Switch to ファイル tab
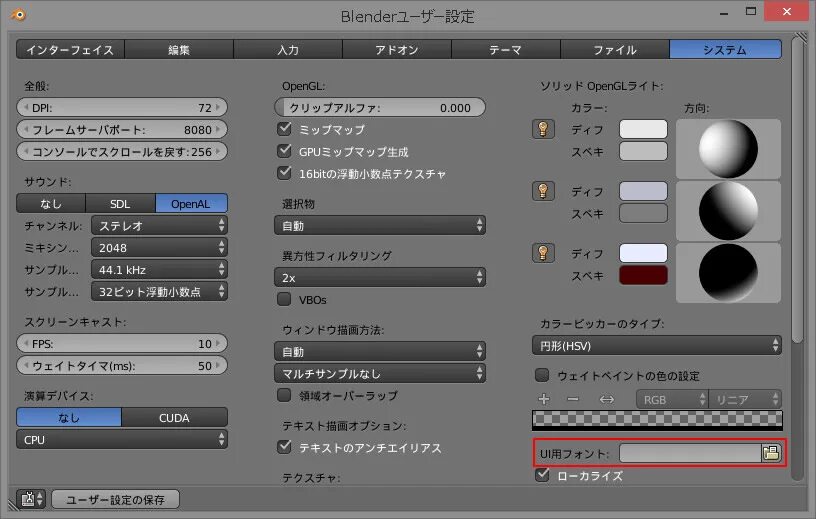816x519 pixels. pos(615,49)
